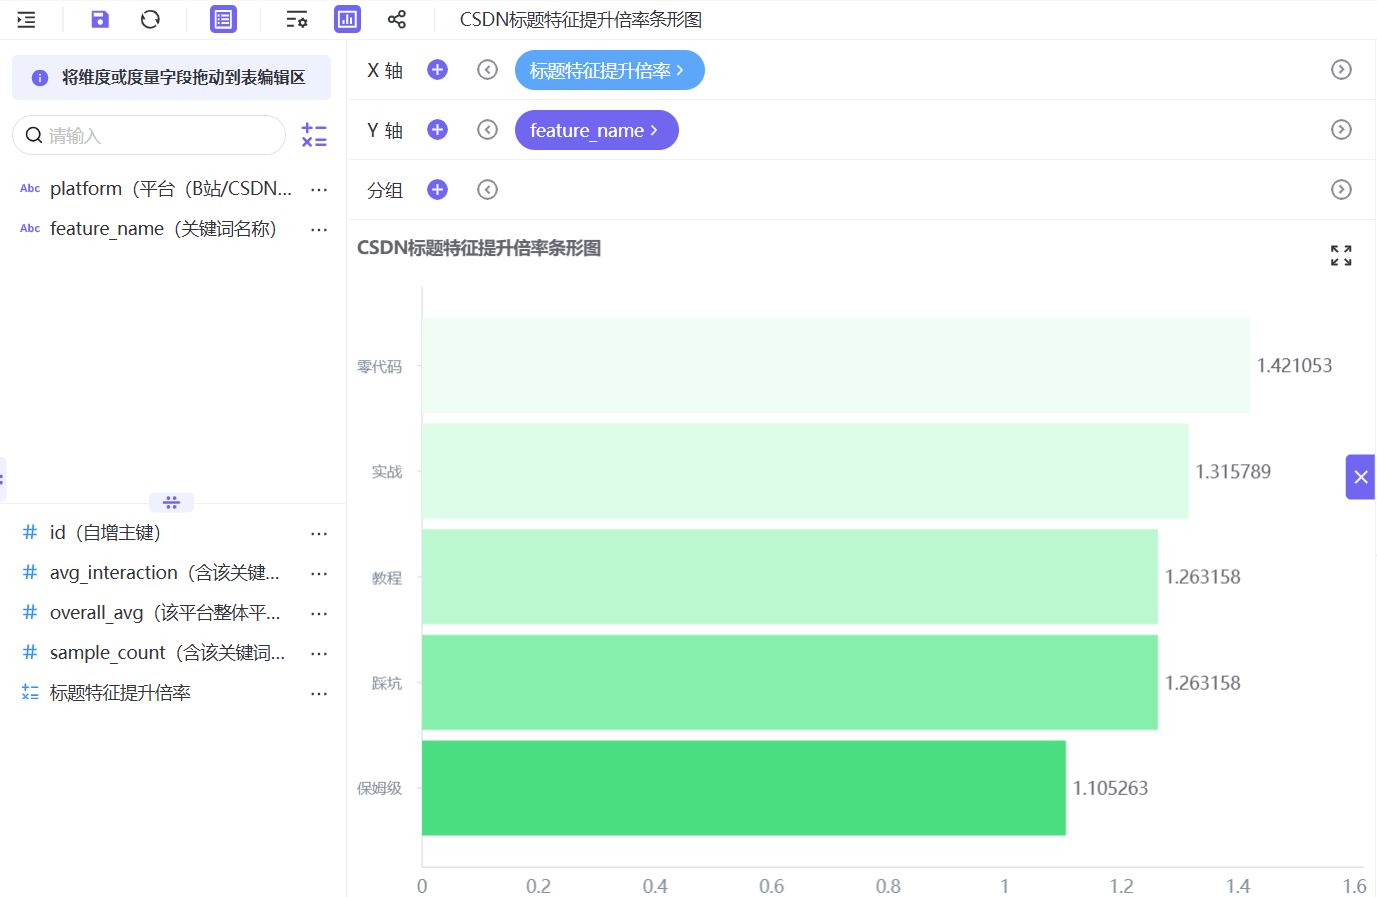Click the refresh icon in toolbar
Image resolution: width=1377 pixels, height=897 pixels.
[x=151, y=19]
